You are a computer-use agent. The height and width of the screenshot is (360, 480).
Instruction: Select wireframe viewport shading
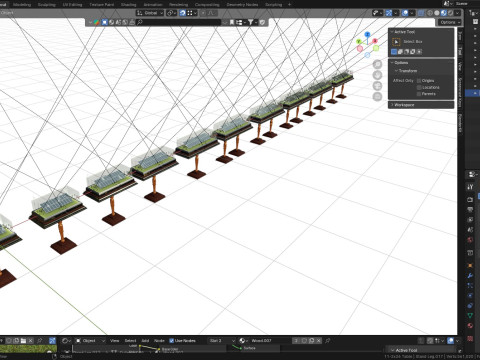point(430,13)
